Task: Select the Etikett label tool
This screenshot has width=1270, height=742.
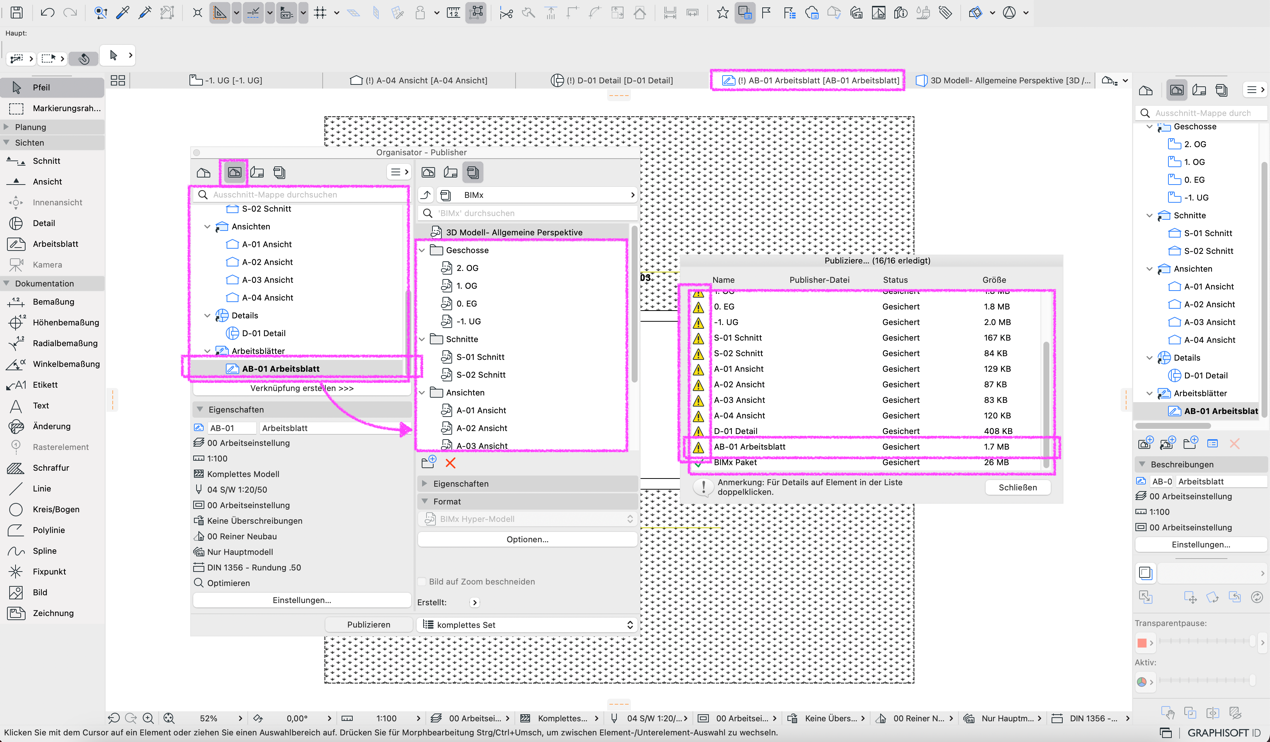Action: click(52, 385)
